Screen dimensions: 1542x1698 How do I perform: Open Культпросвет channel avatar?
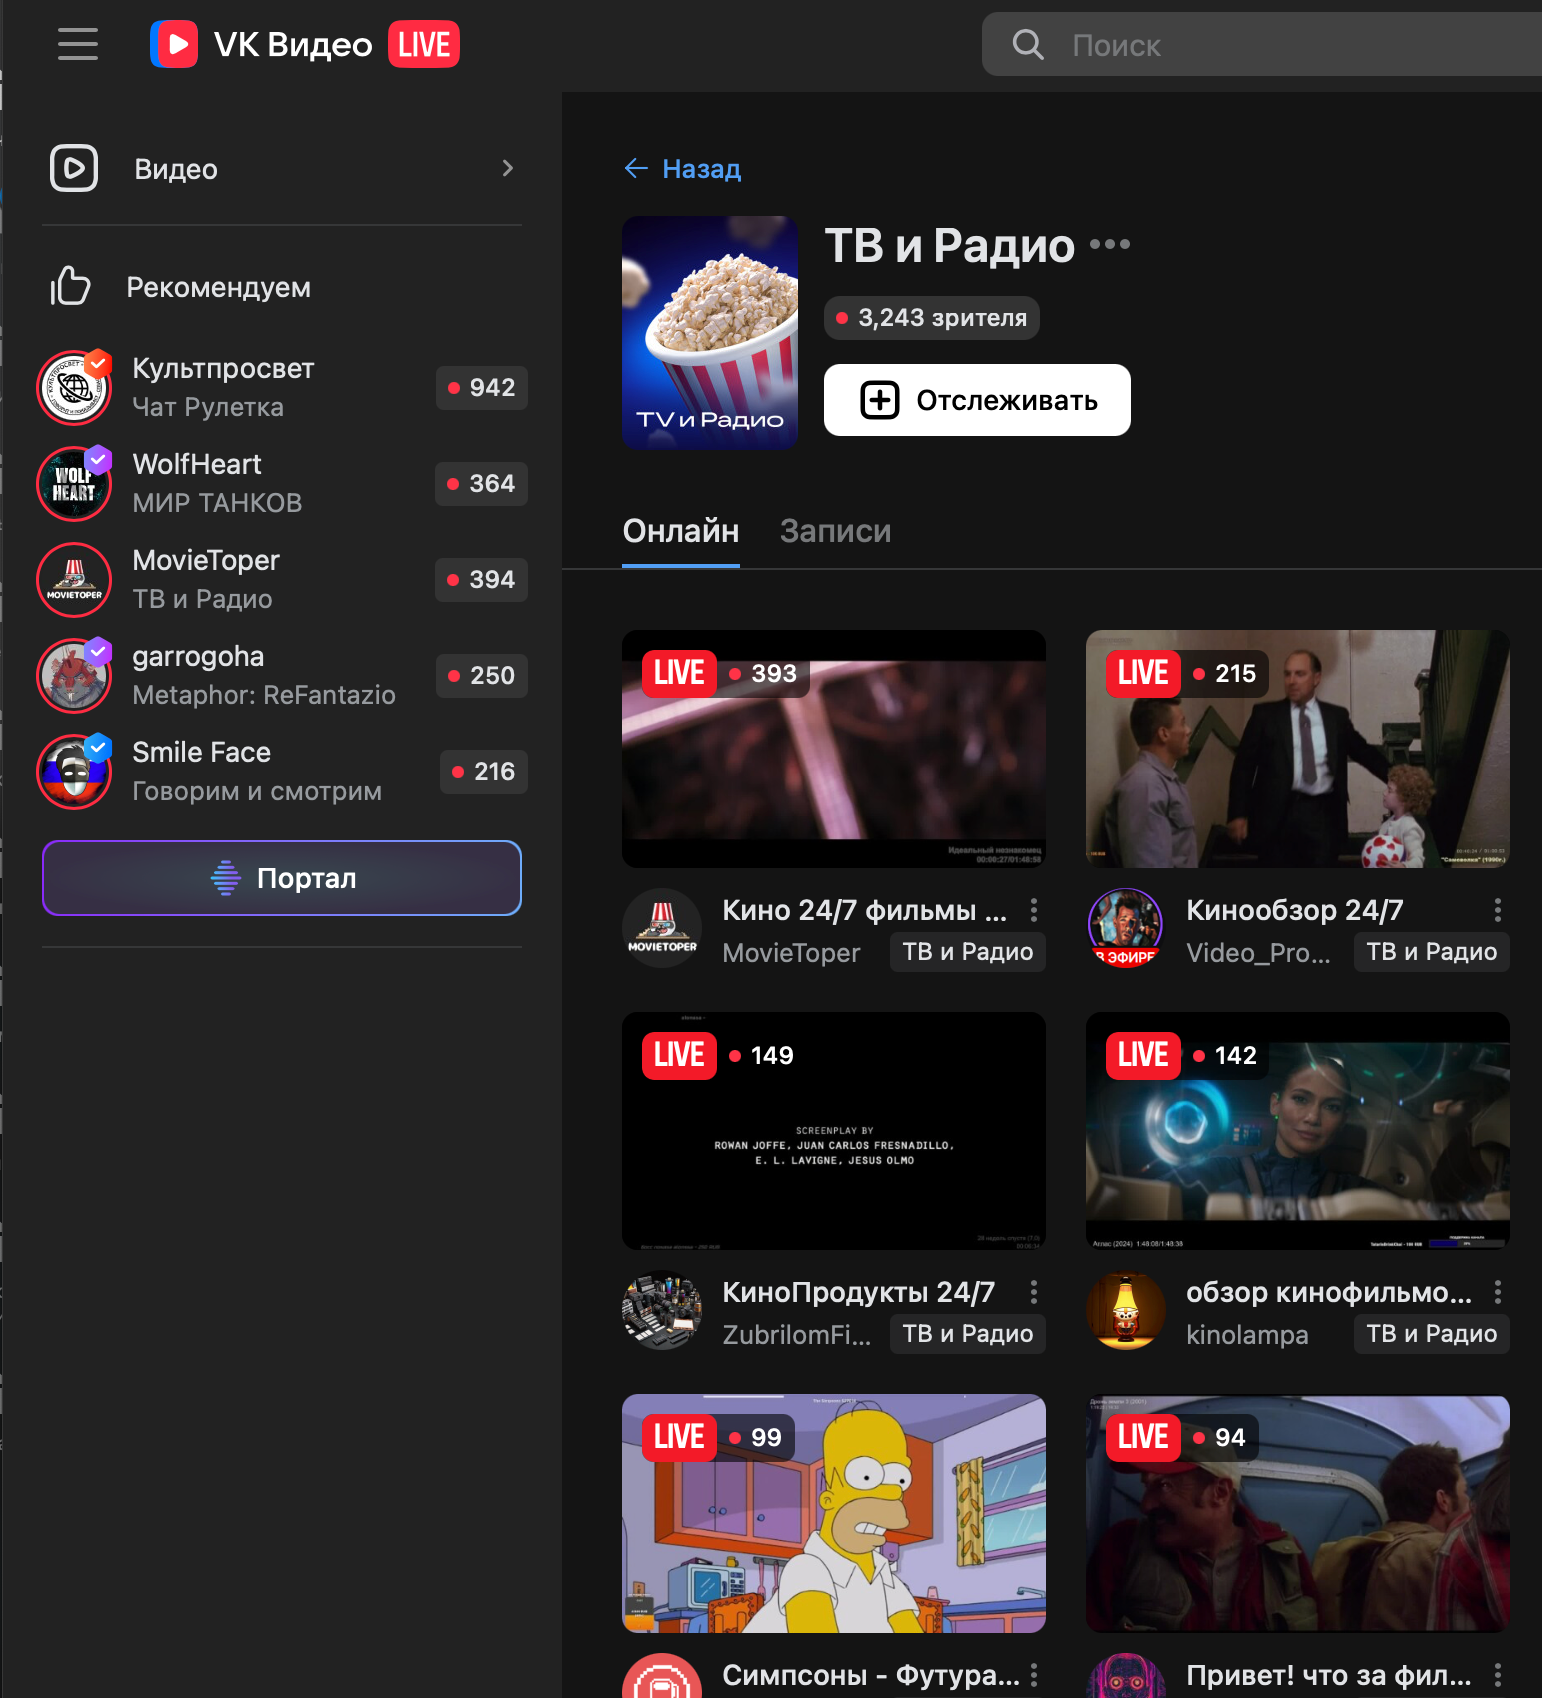pos(74,387)
